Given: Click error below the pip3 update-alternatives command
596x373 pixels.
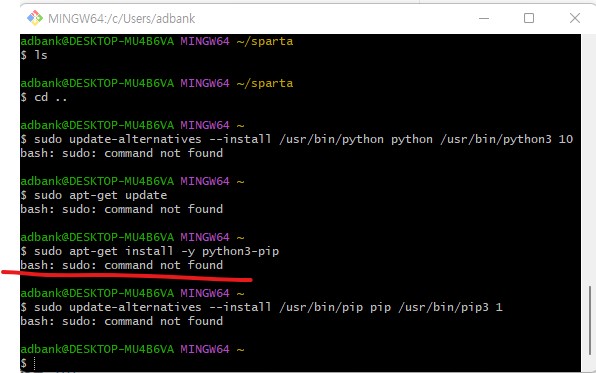Looking at the screenshot, I should point(122,321).
